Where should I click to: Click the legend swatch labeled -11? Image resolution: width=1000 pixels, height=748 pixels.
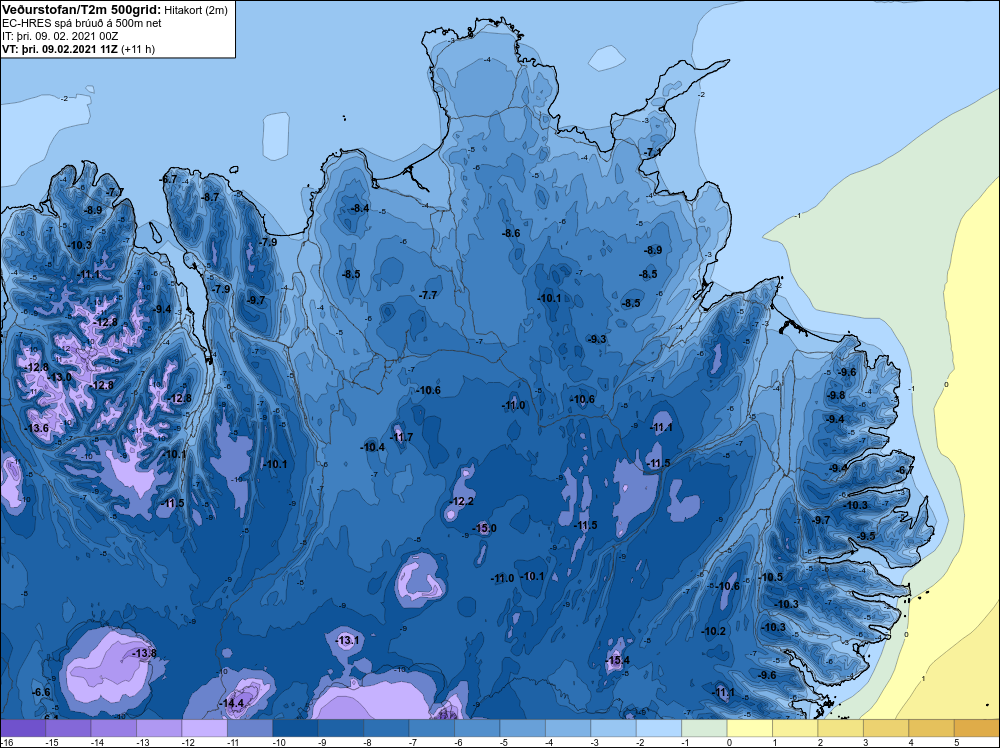250,728
